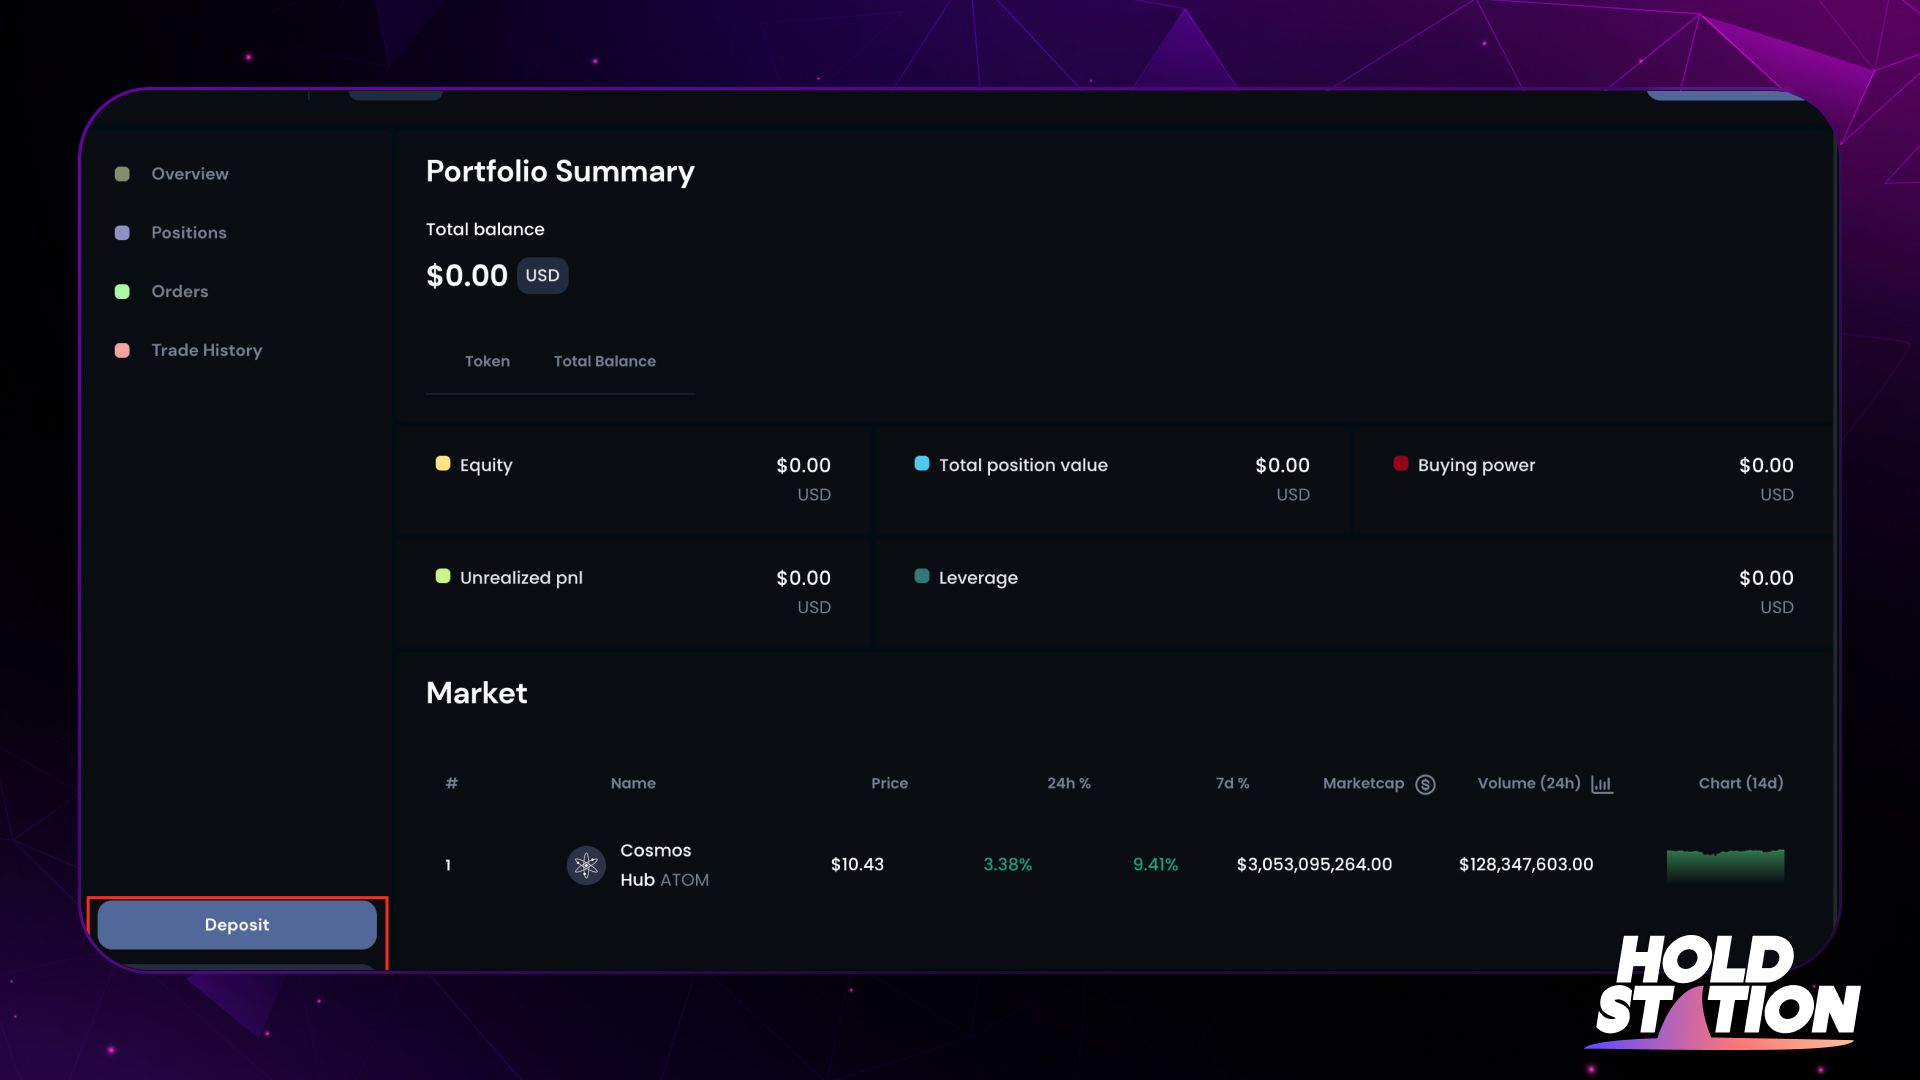The width and height of the screenshot is (1920, 1080).
Task: Click the Total Balance column header
Action: pos(605,362)
